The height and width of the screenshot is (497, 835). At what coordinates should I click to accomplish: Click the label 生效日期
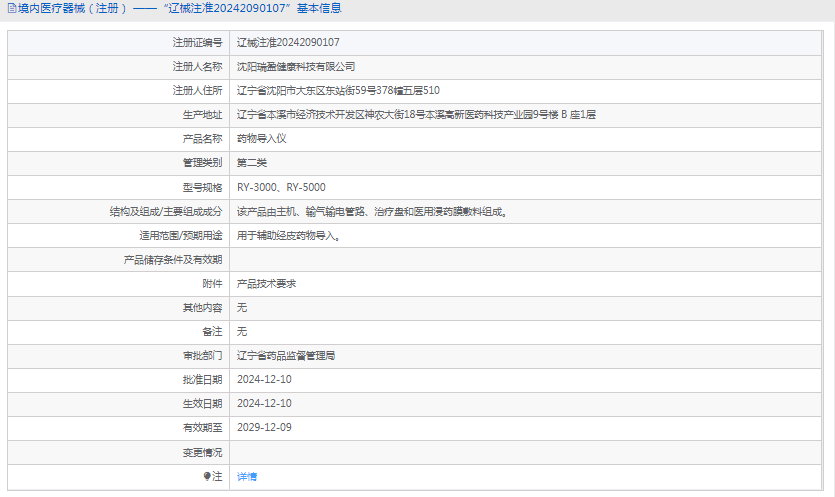click(x=202, y=404)
